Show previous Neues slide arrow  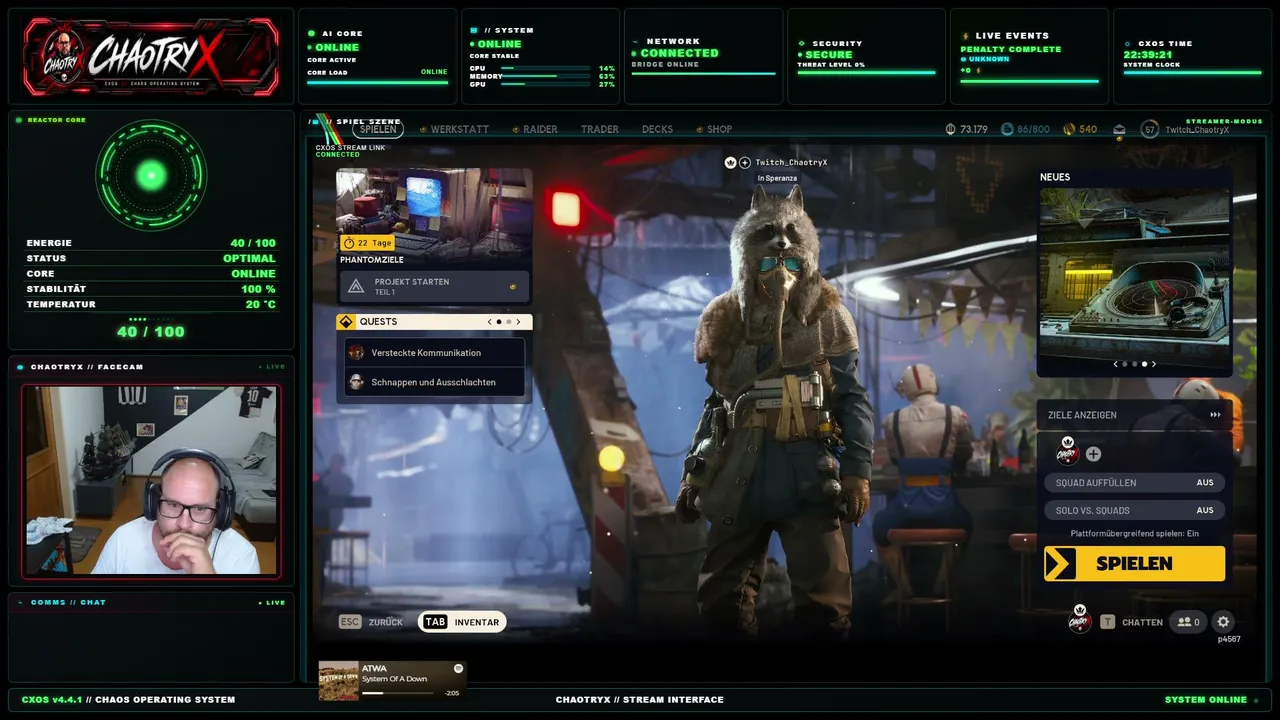[x=1116, y=364]
